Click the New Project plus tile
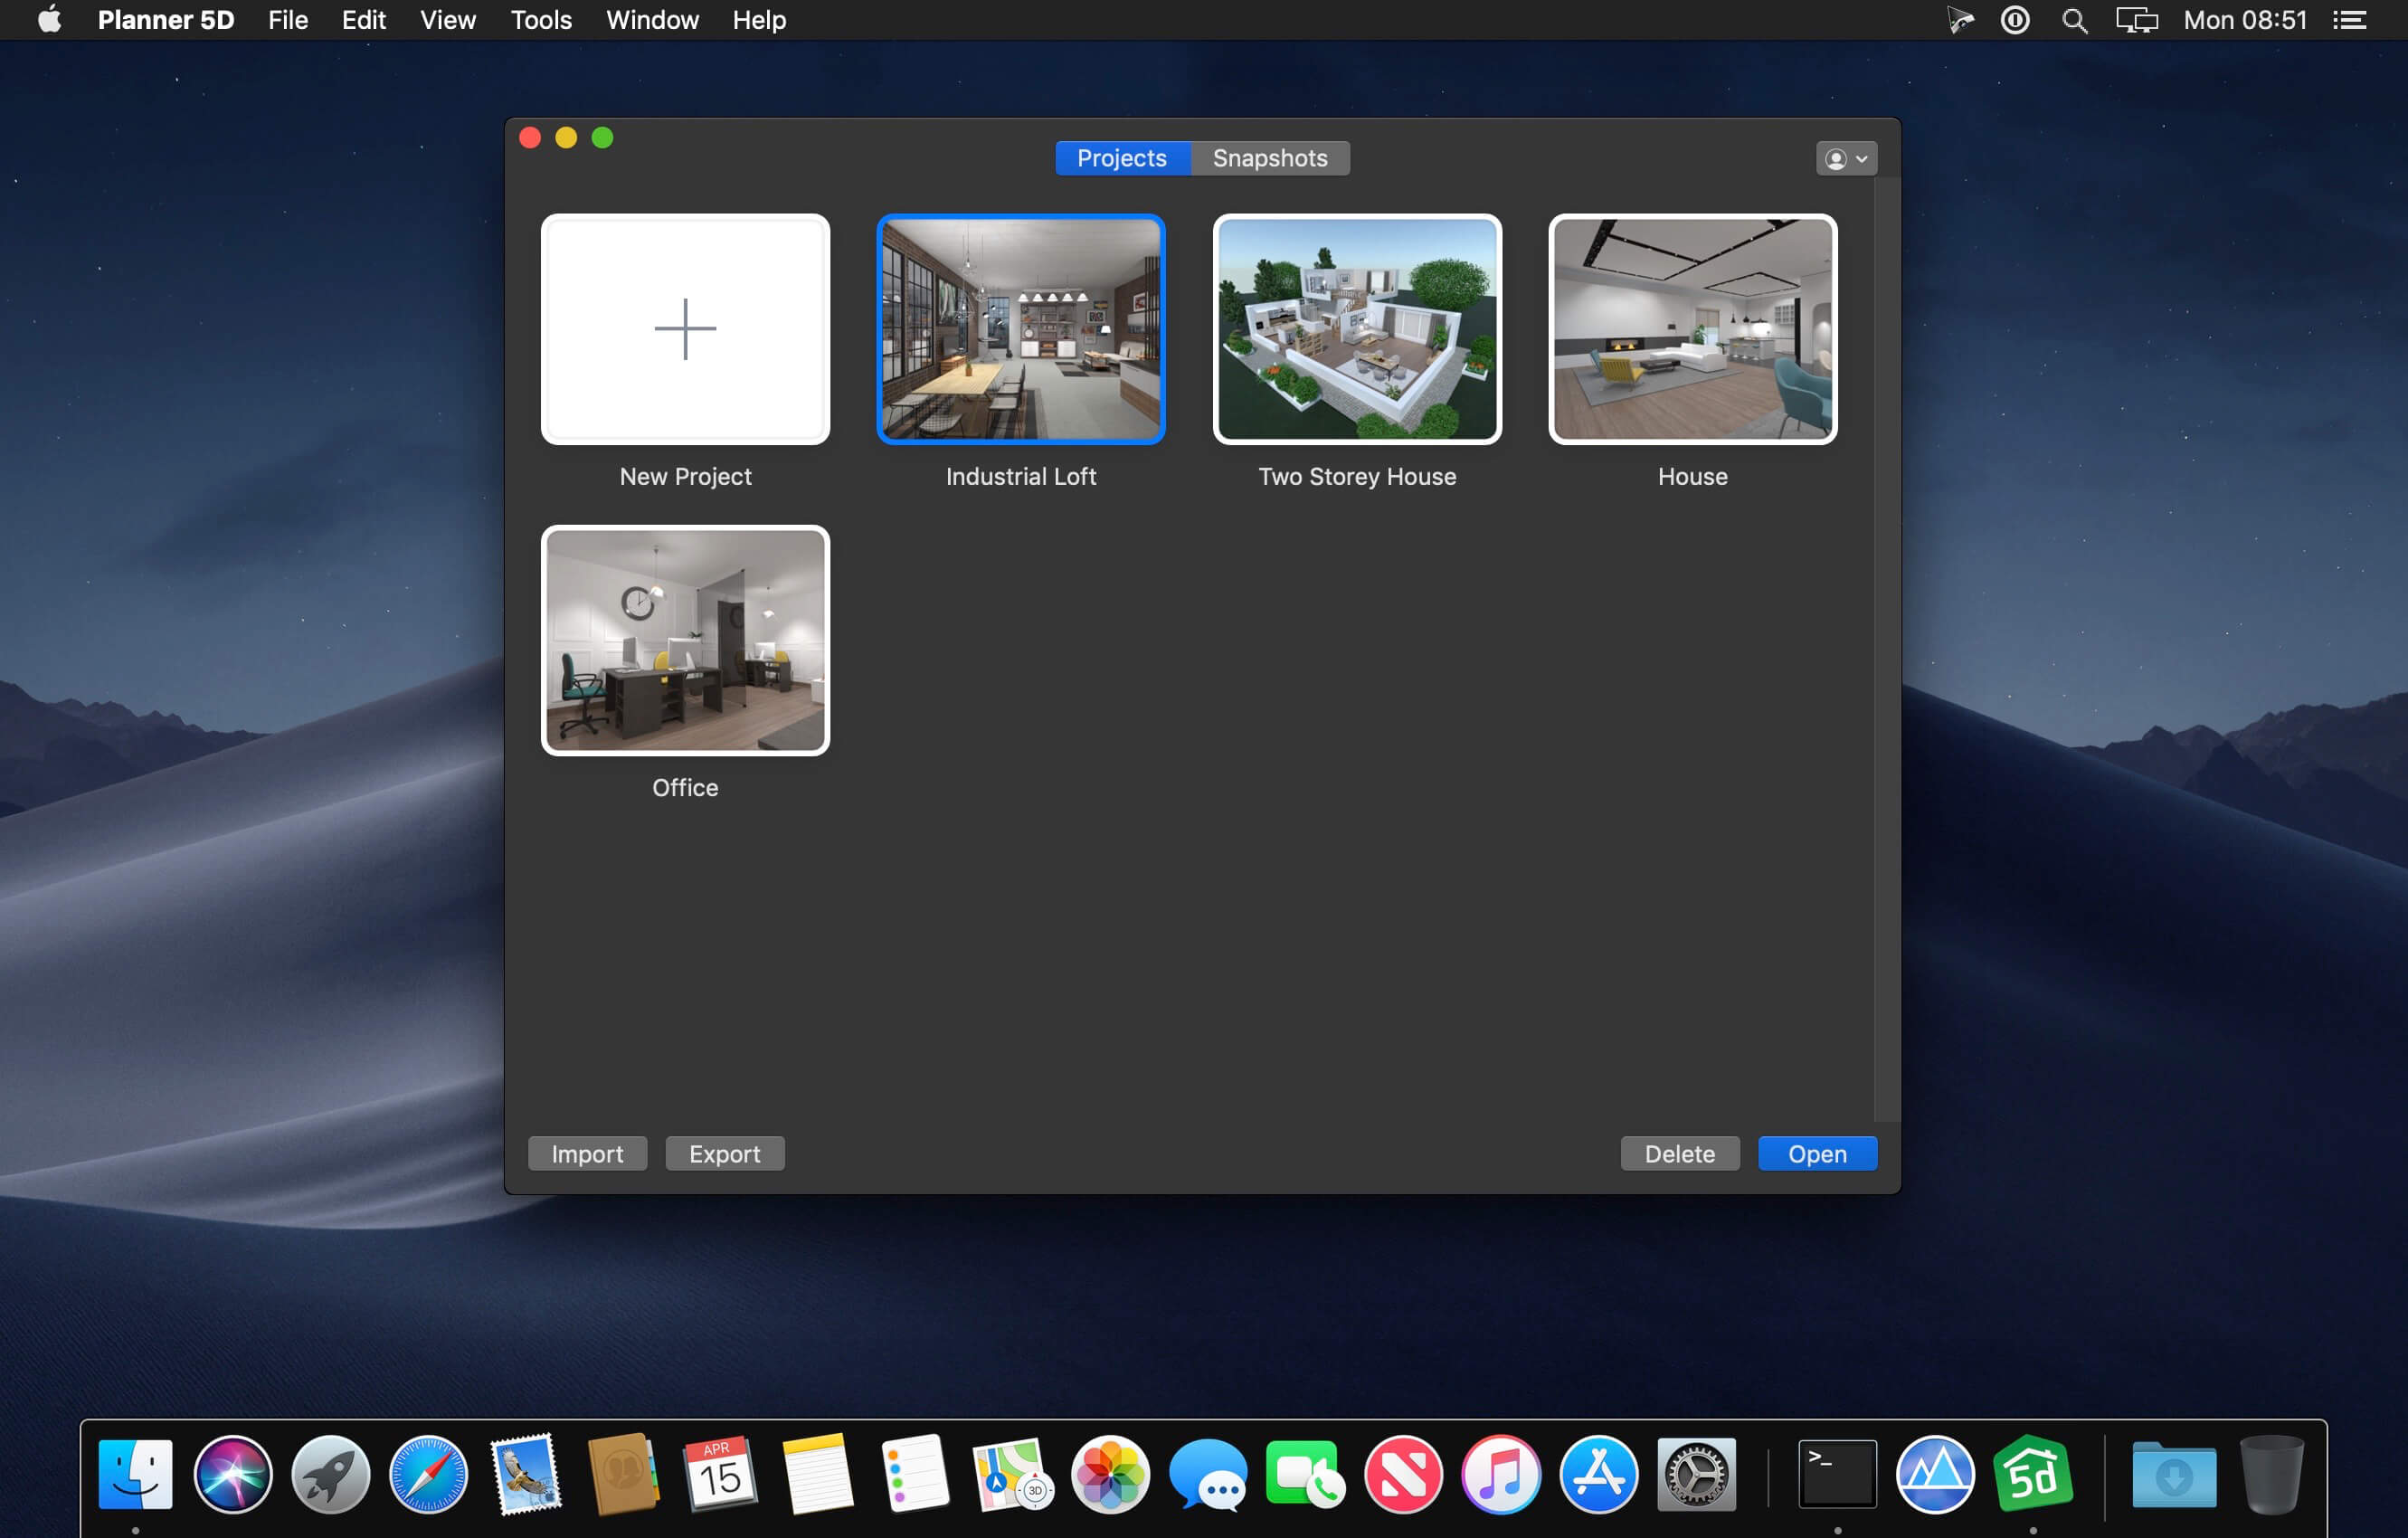 685,329
